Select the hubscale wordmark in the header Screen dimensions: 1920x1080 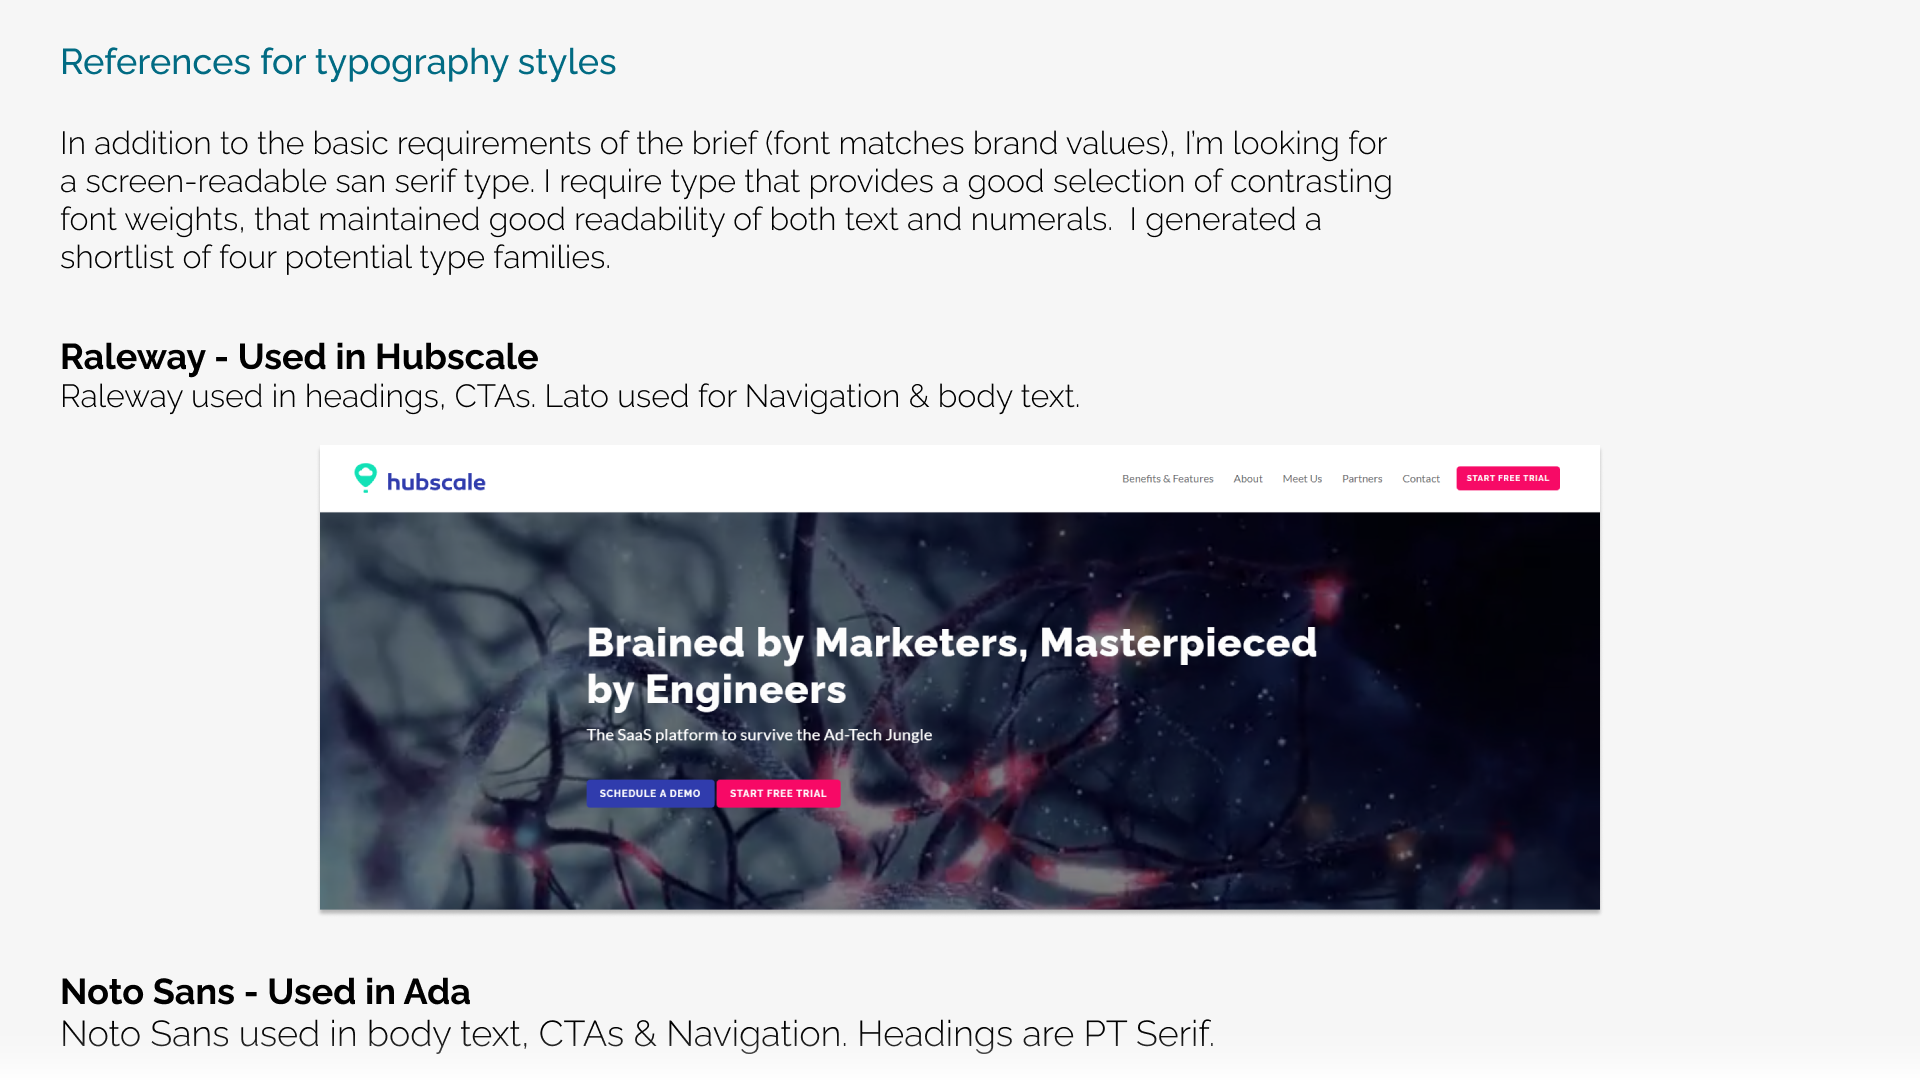[437, 481]
